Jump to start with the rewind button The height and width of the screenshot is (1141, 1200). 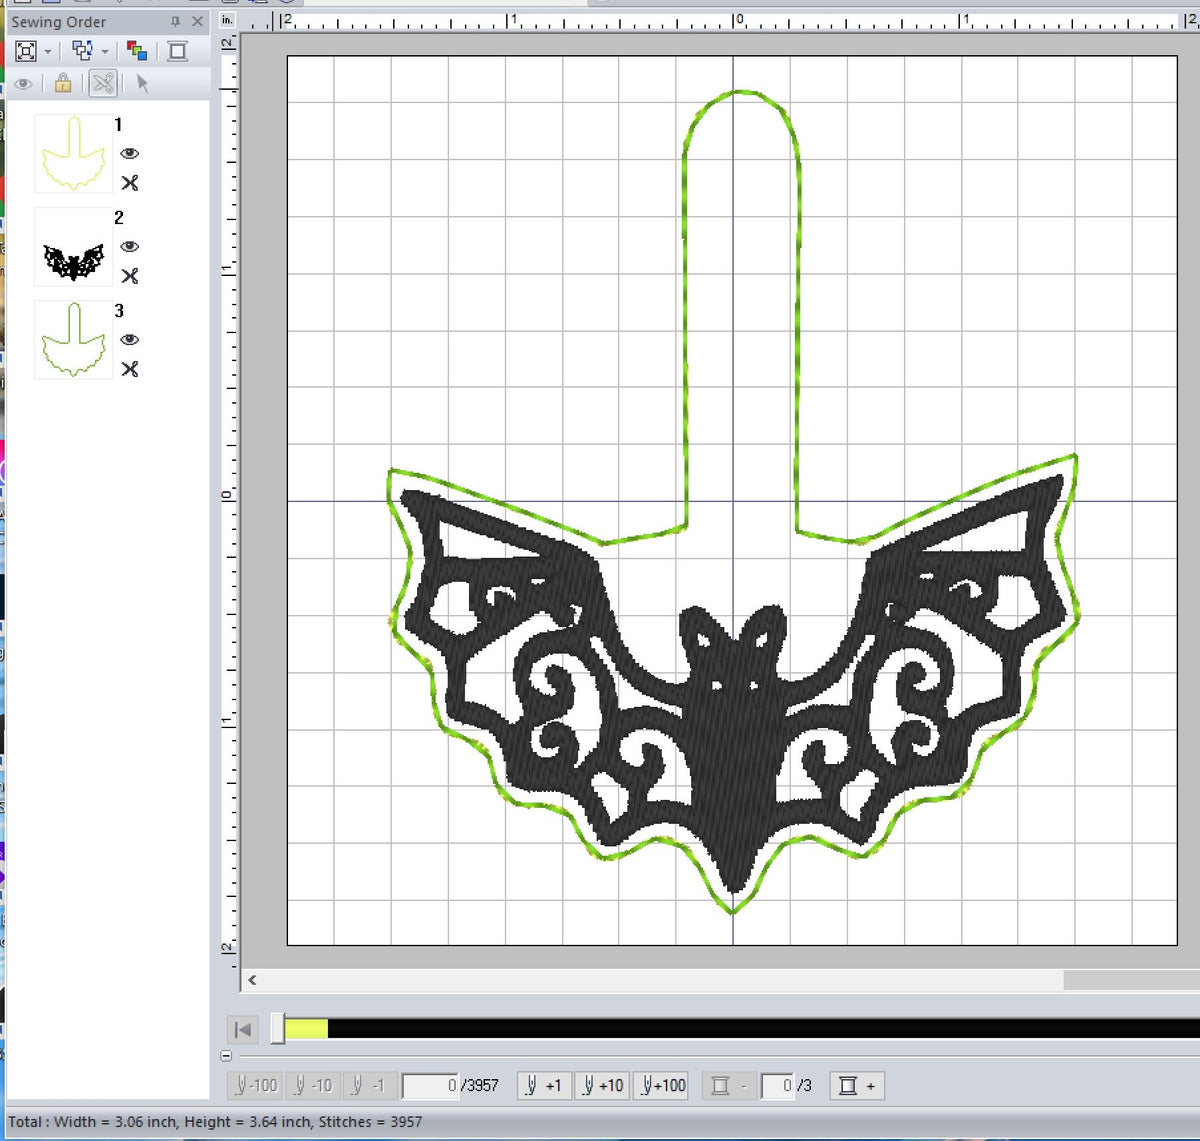(x=241, y=1029)
